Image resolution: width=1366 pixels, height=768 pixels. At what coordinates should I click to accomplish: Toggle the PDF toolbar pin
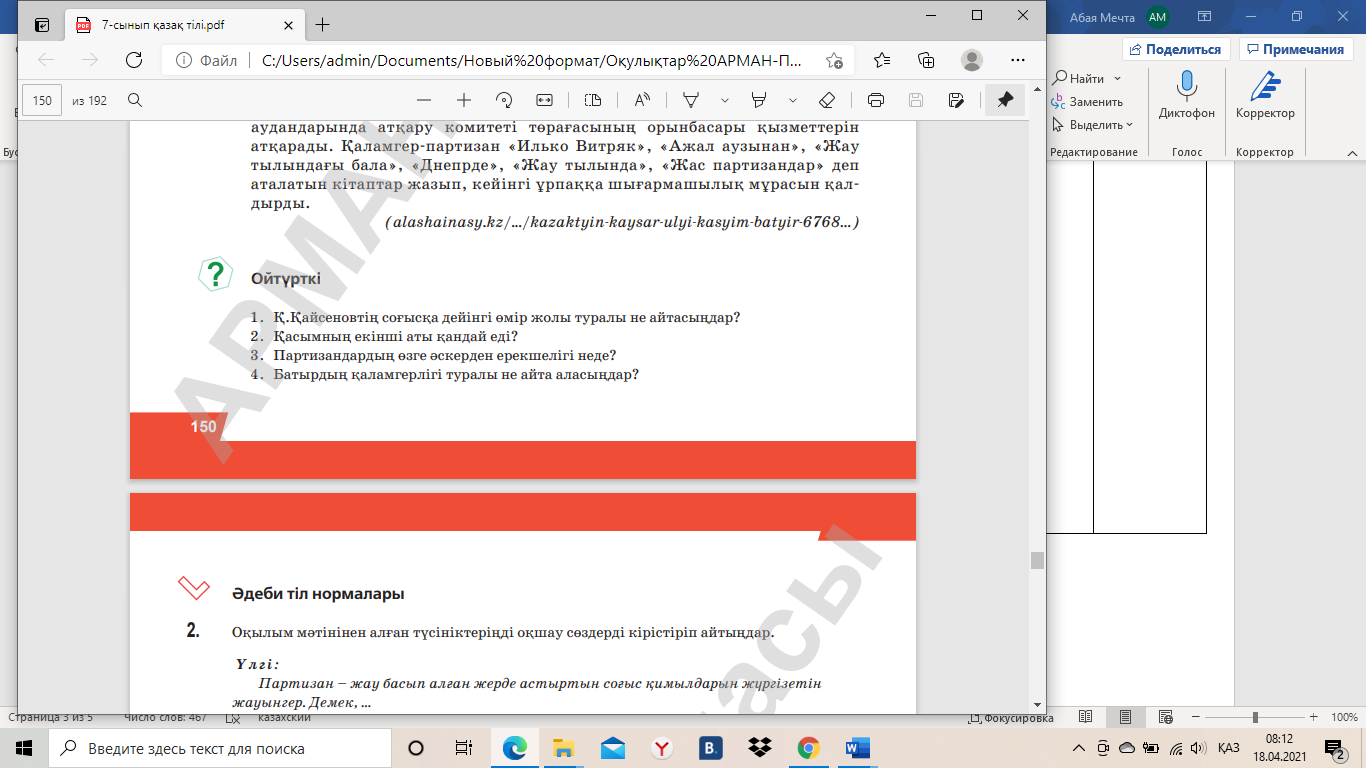[x=1005, y=100]
